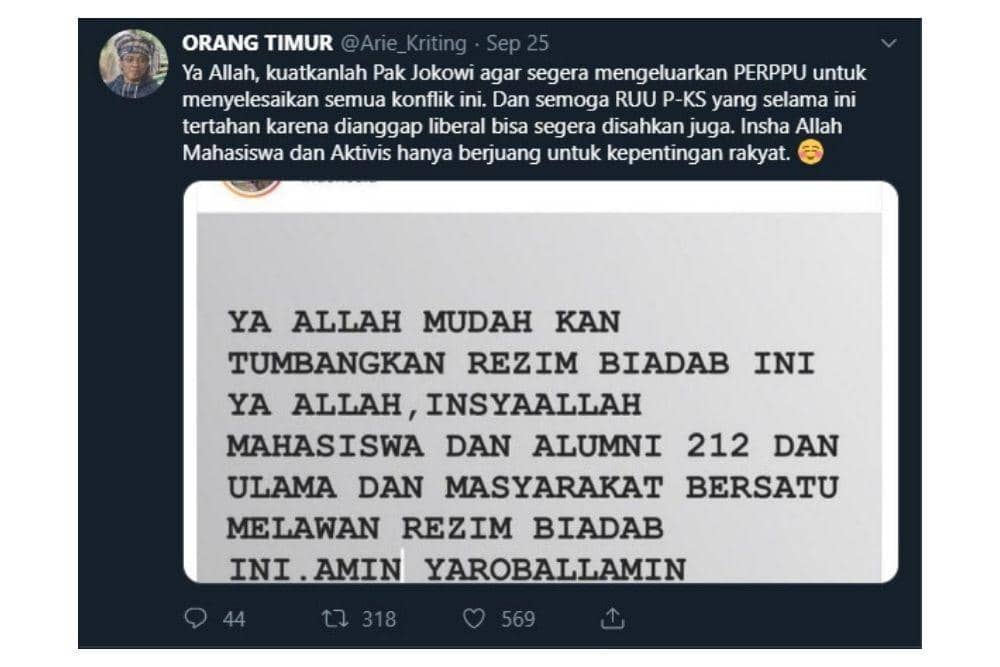Enlarge the attached prayer screenshot image
The width and height of the screenshot is (1000, 667).
(x=540, y=381)
